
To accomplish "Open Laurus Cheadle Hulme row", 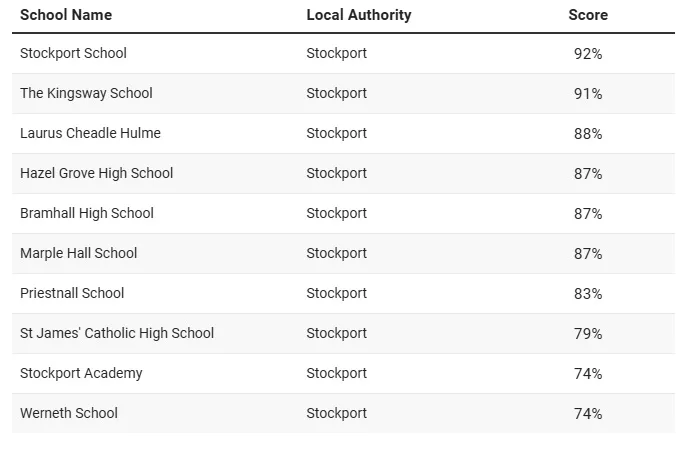I will 90,133.
